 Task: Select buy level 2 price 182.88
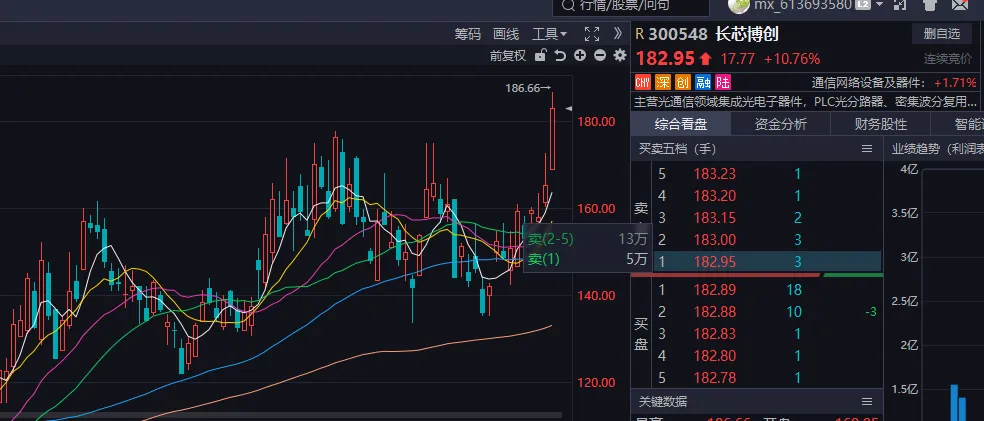[x=714, y=312]
